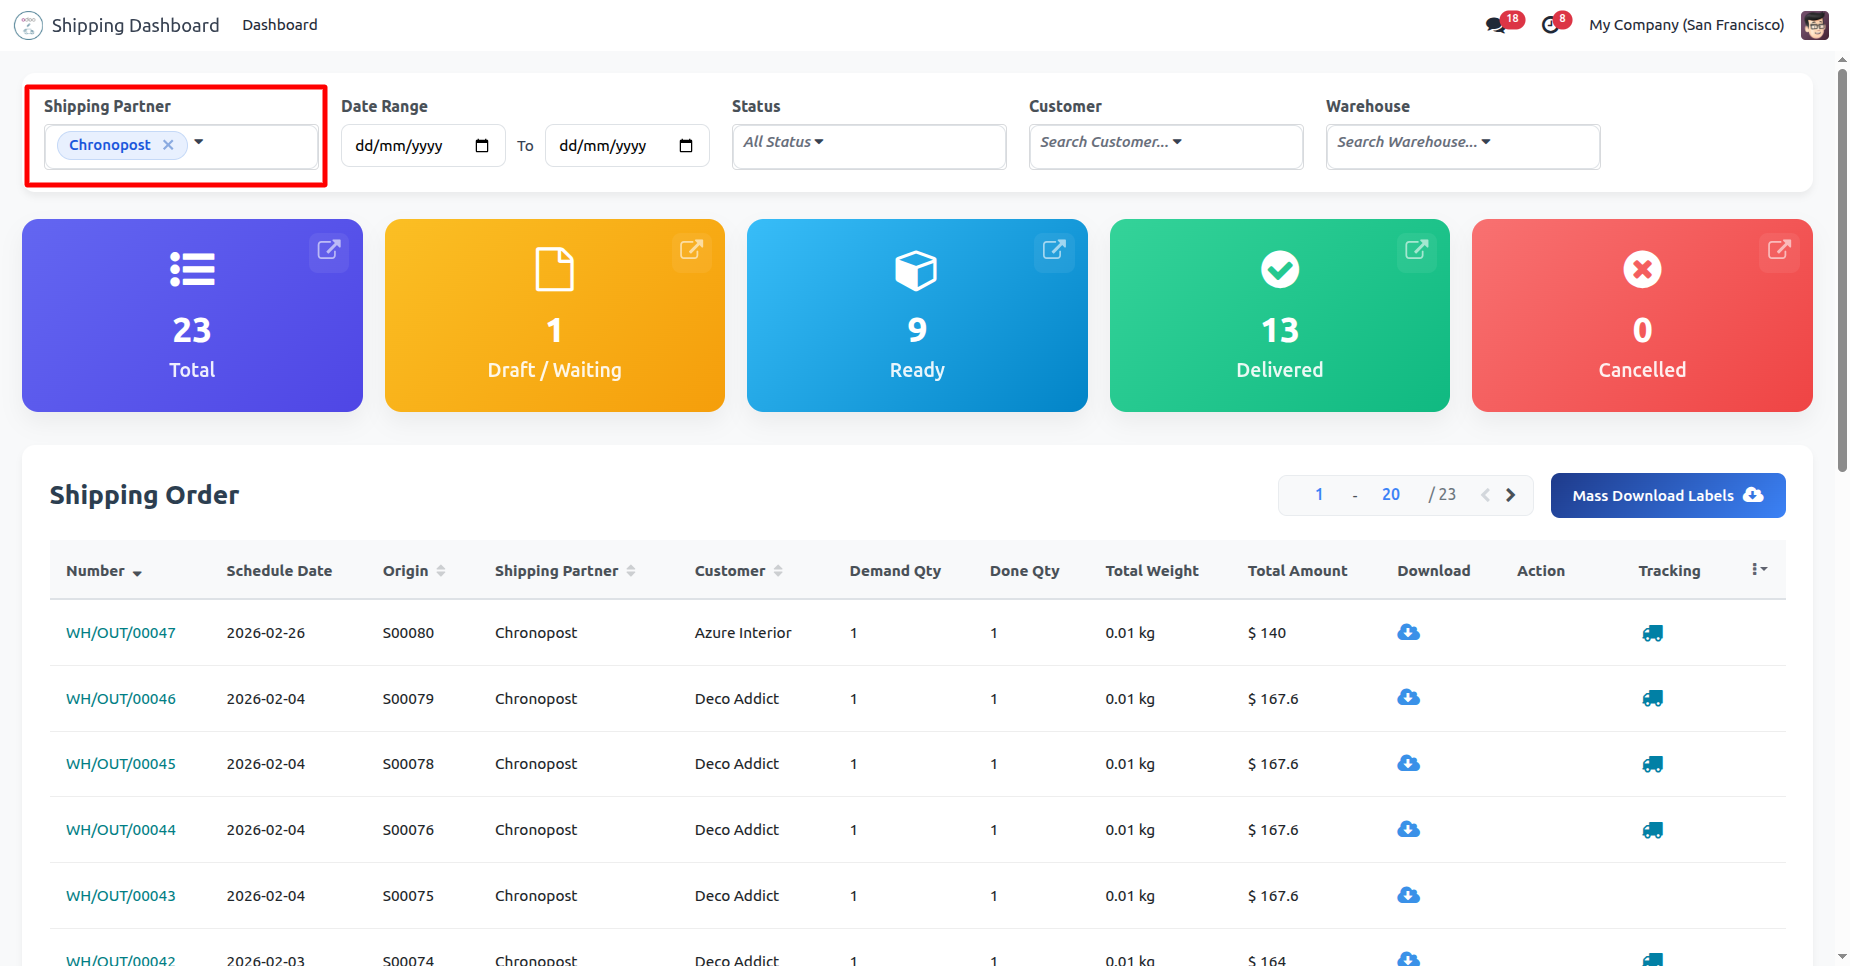Image resolution: width=1850 pixels, height=966 pixels.
Task: Open external link icon on Delivered card
Action: (1416, 249)
